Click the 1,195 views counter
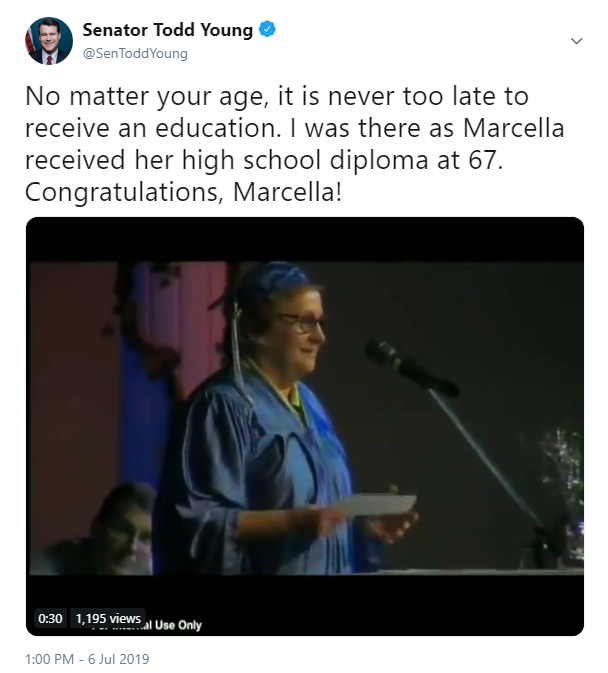This screenshot has height=673, width=608. [108, 618]
